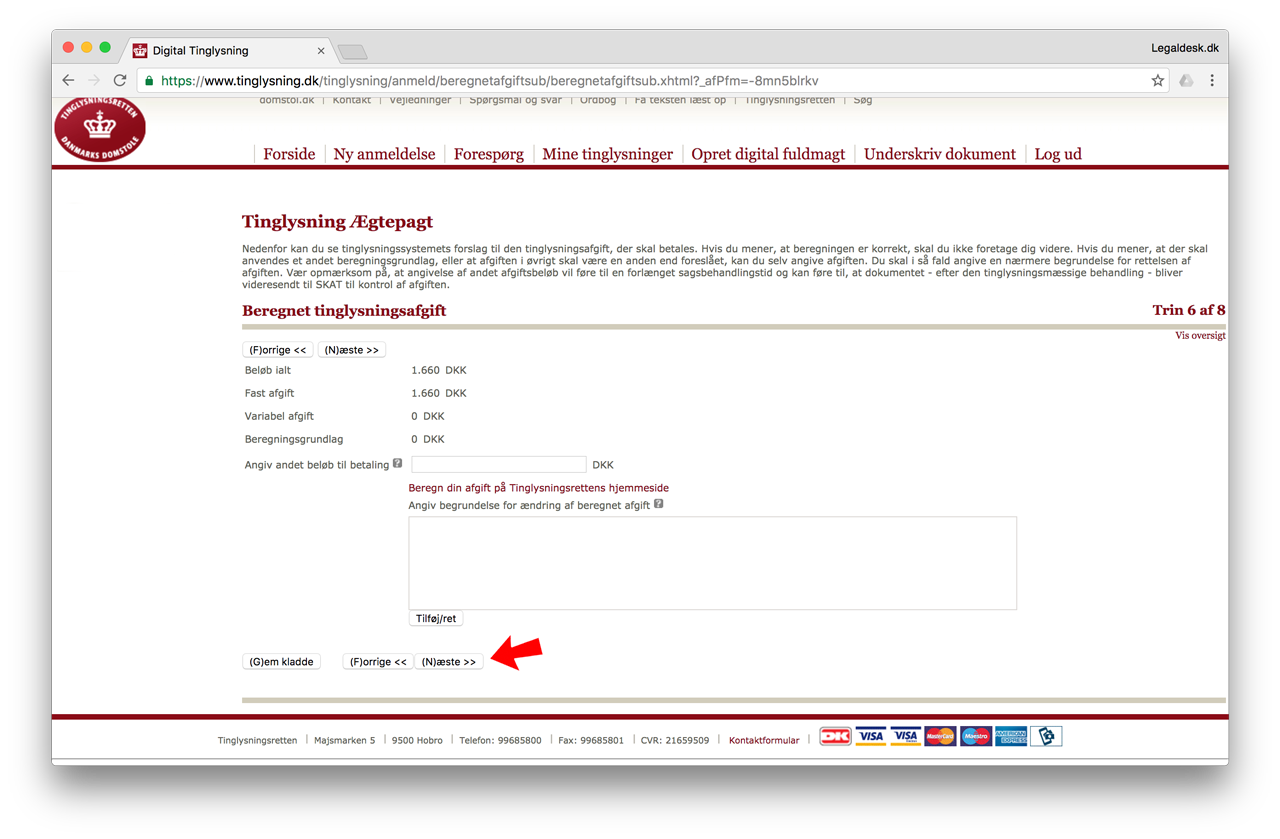Click the bottom (N)æste >> button
This screenshot has width=1280, height=839.
point(449,661)
